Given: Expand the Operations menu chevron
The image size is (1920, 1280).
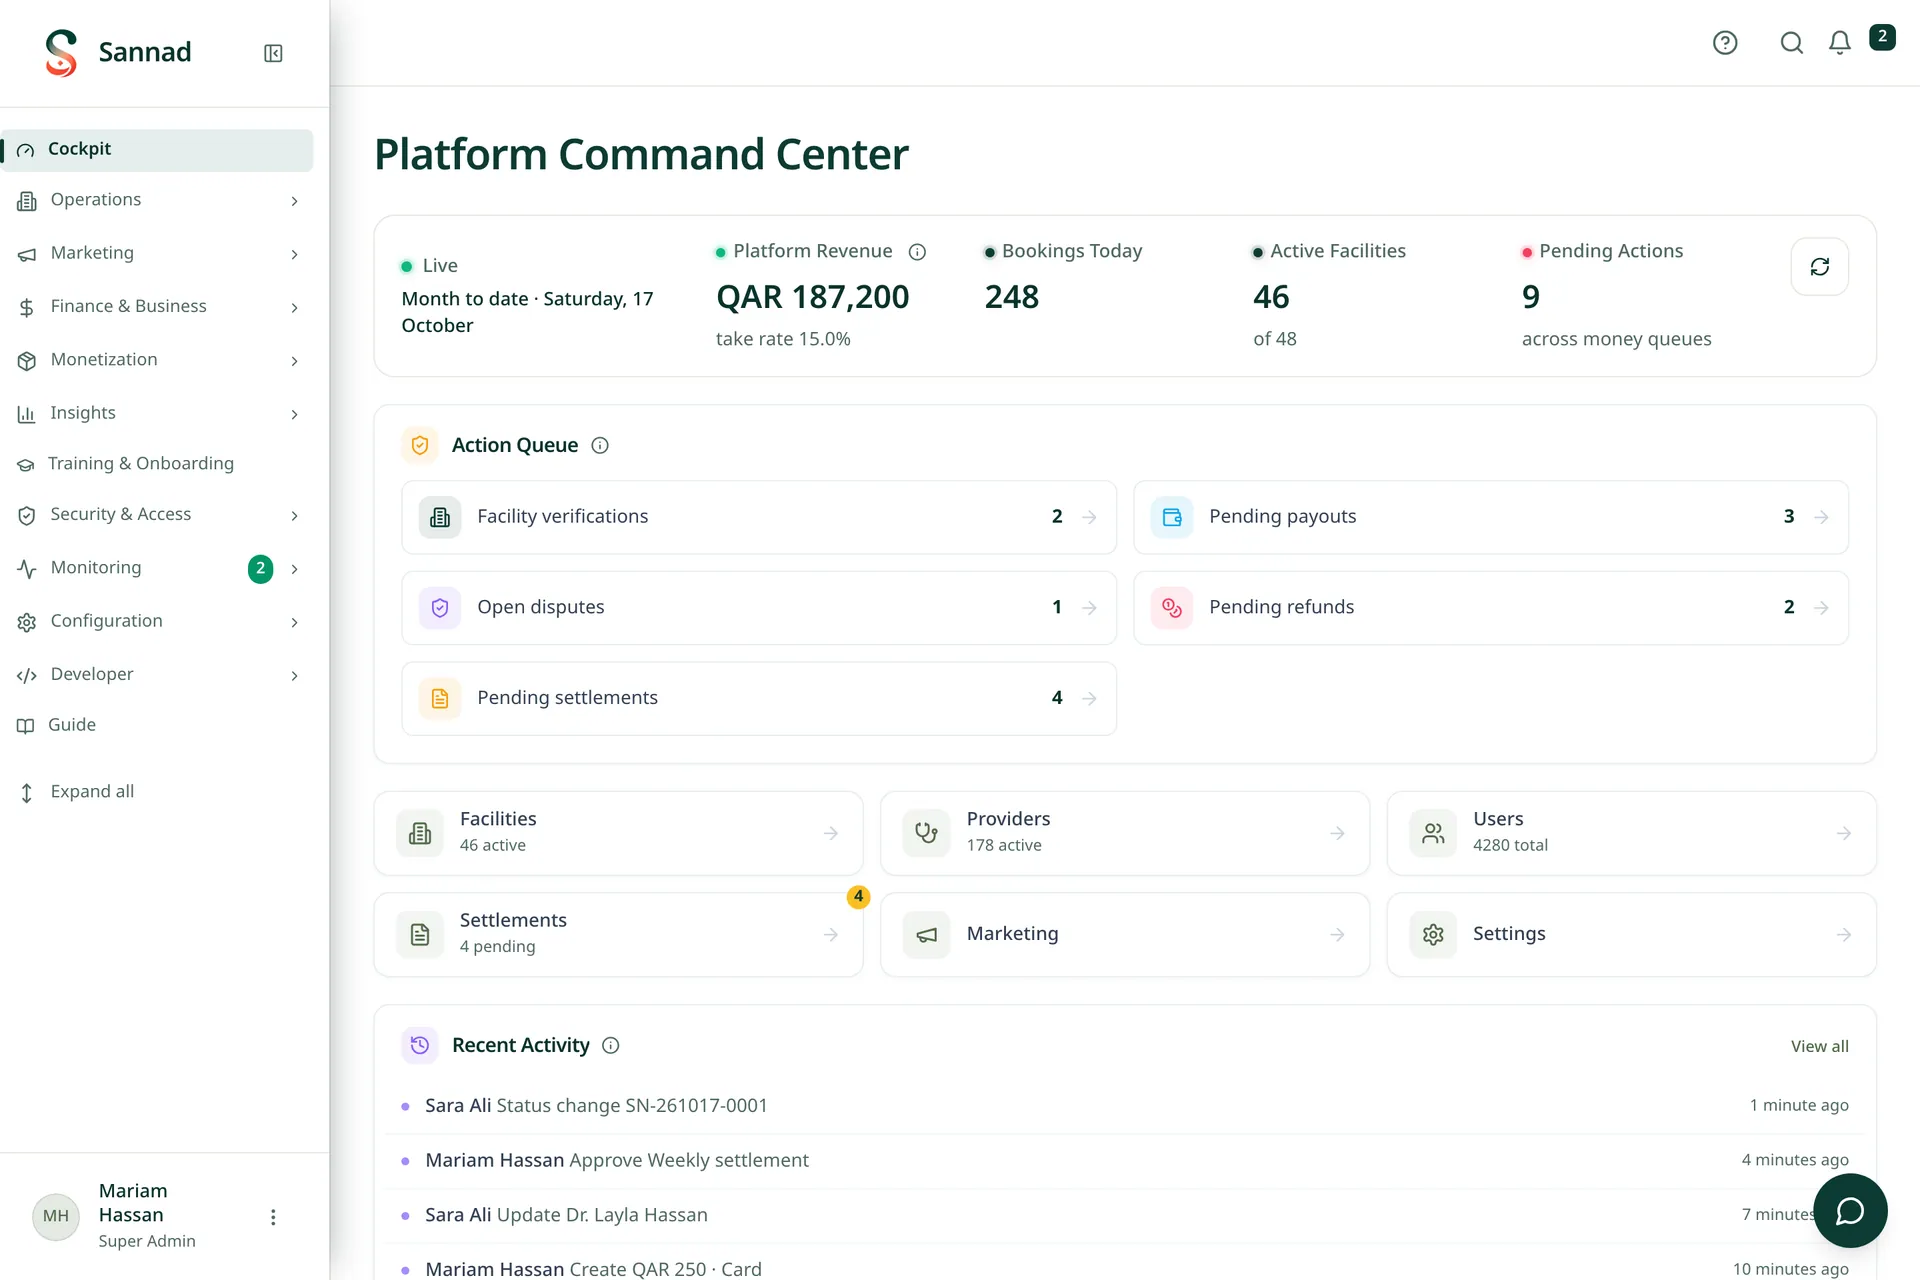Looking at the screenshot, I should (294, 201).
